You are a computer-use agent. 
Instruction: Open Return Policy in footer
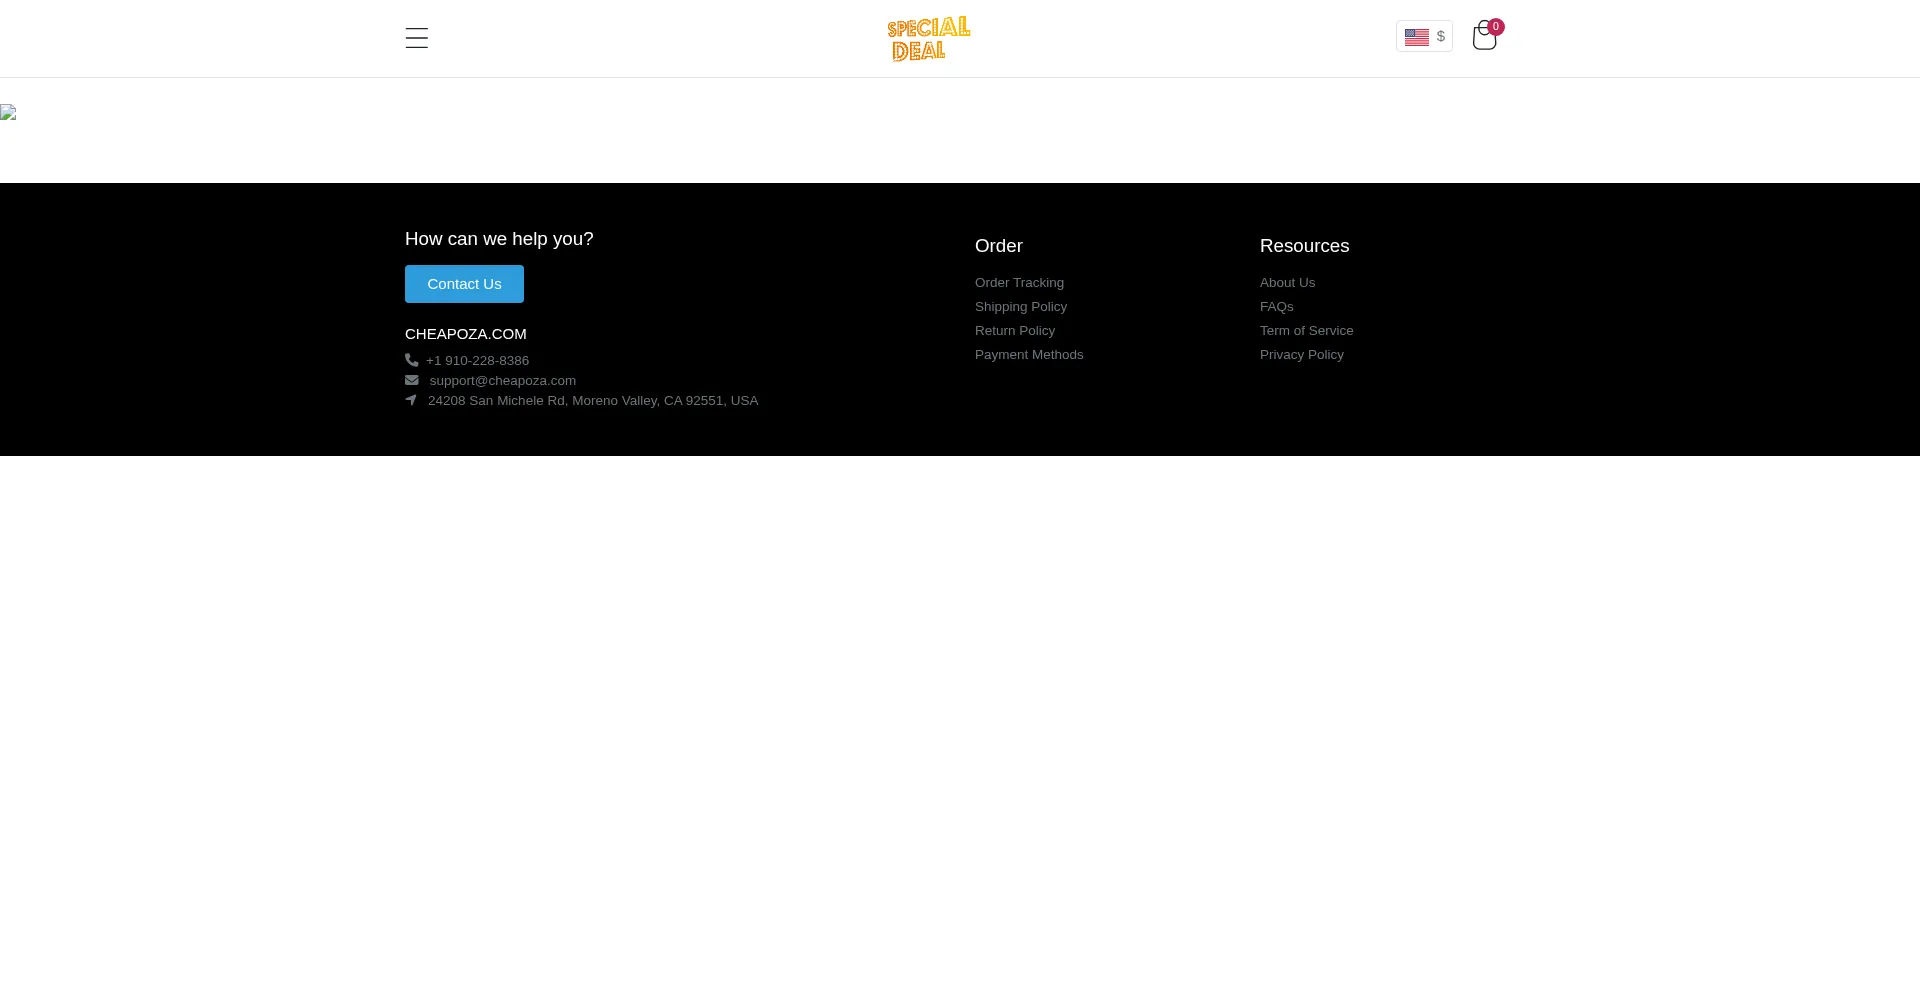[1014, 331]
